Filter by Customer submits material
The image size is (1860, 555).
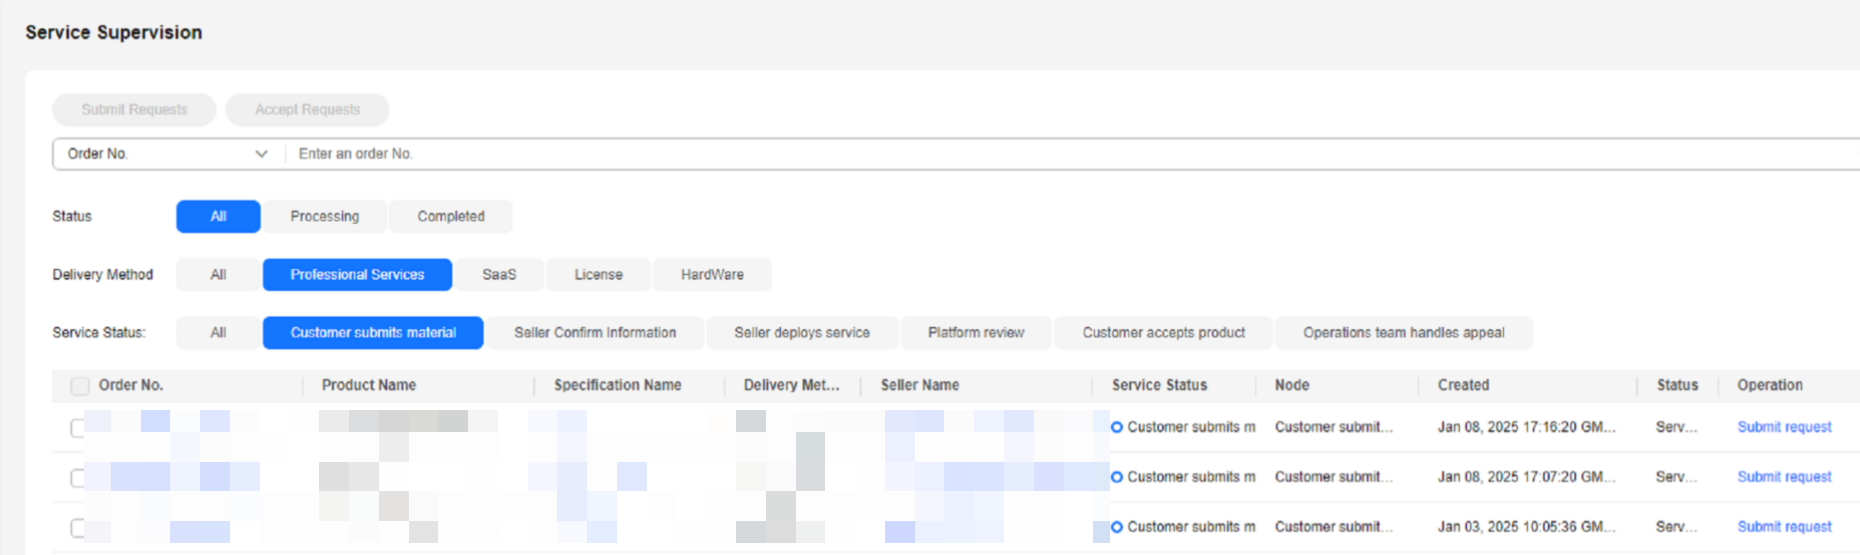coord(373,333)
